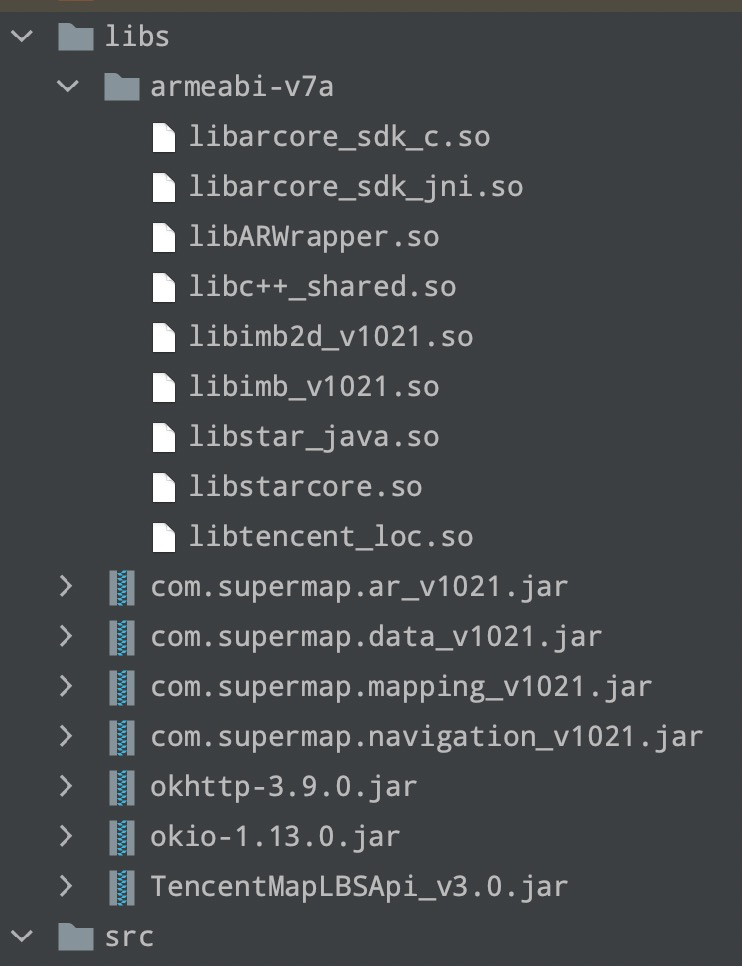The height and width of the screenshot is (966, 742).
Task: Click file icon of libARWrapper.so
Action: click(164, 237)
